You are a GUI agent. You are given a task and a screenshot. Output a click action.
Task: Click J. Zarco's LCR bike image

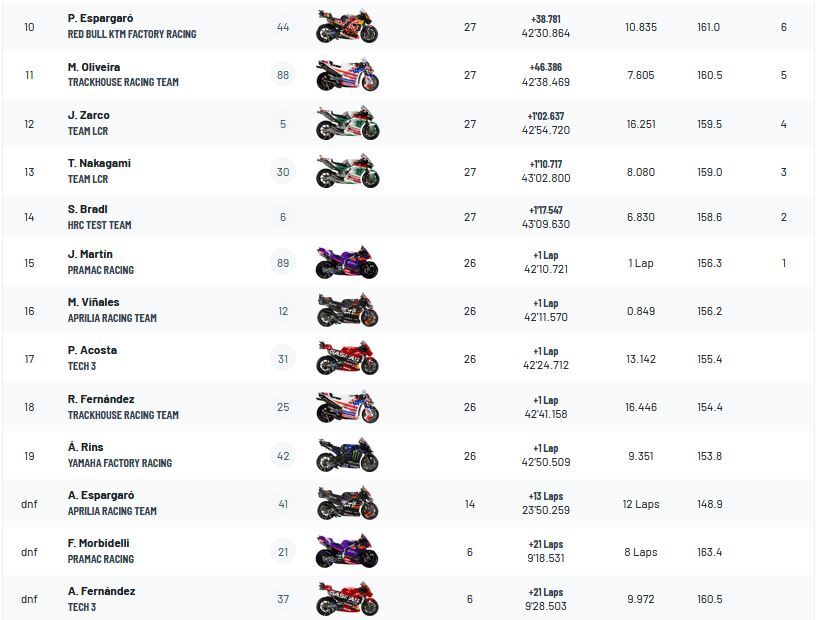click(x=347, y=124)
